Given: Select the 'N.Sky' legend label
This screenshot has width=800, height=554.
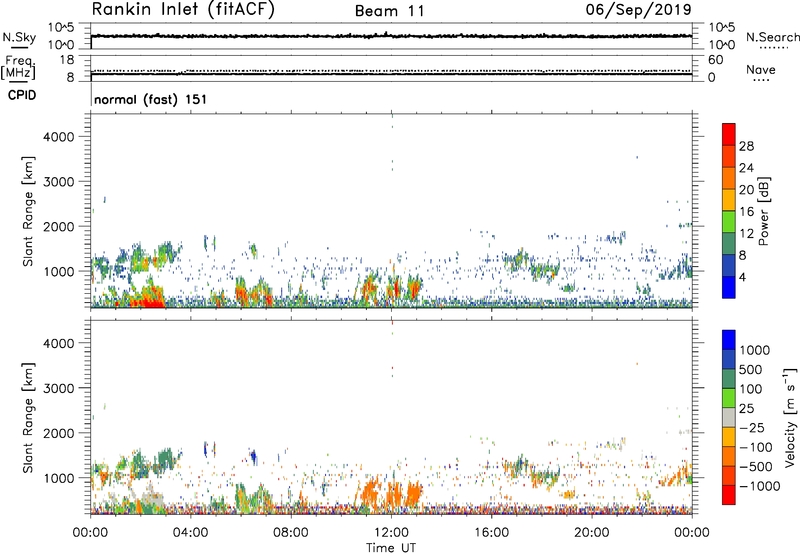Looking at the screenshot, I should [19, 37].
